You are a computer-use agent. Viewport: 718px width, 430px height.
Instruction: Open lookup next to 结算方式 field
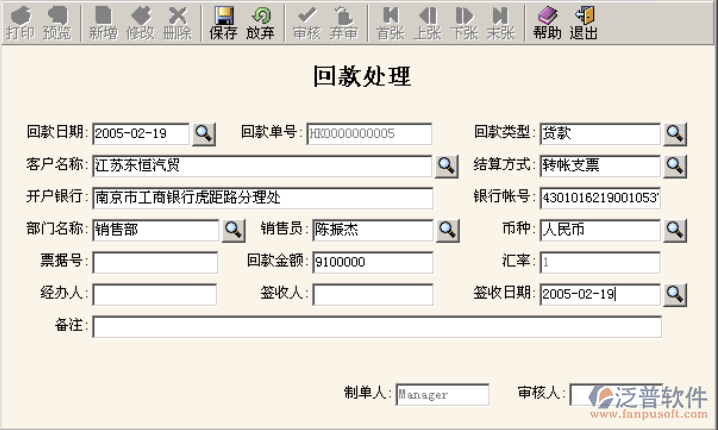pyautogui.click(x=675, y=165)
